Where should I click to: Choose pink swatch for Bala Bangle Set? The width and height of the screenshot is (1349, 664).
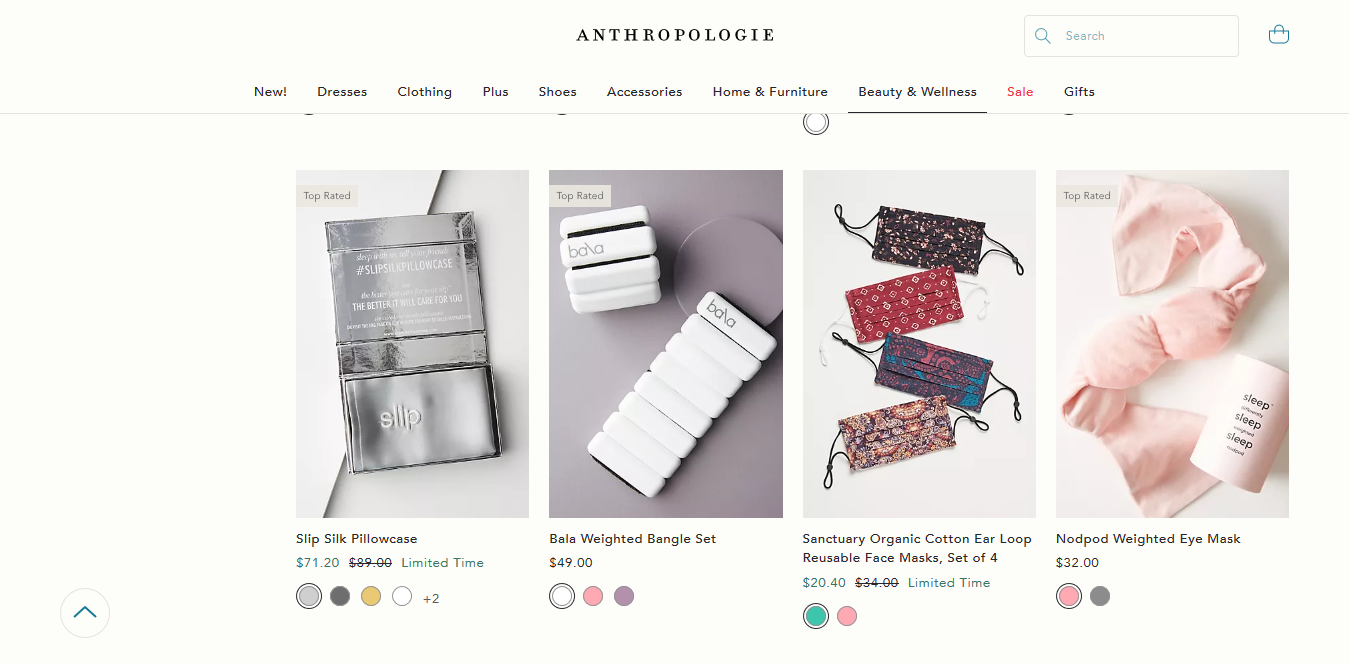tap(593, 596)
